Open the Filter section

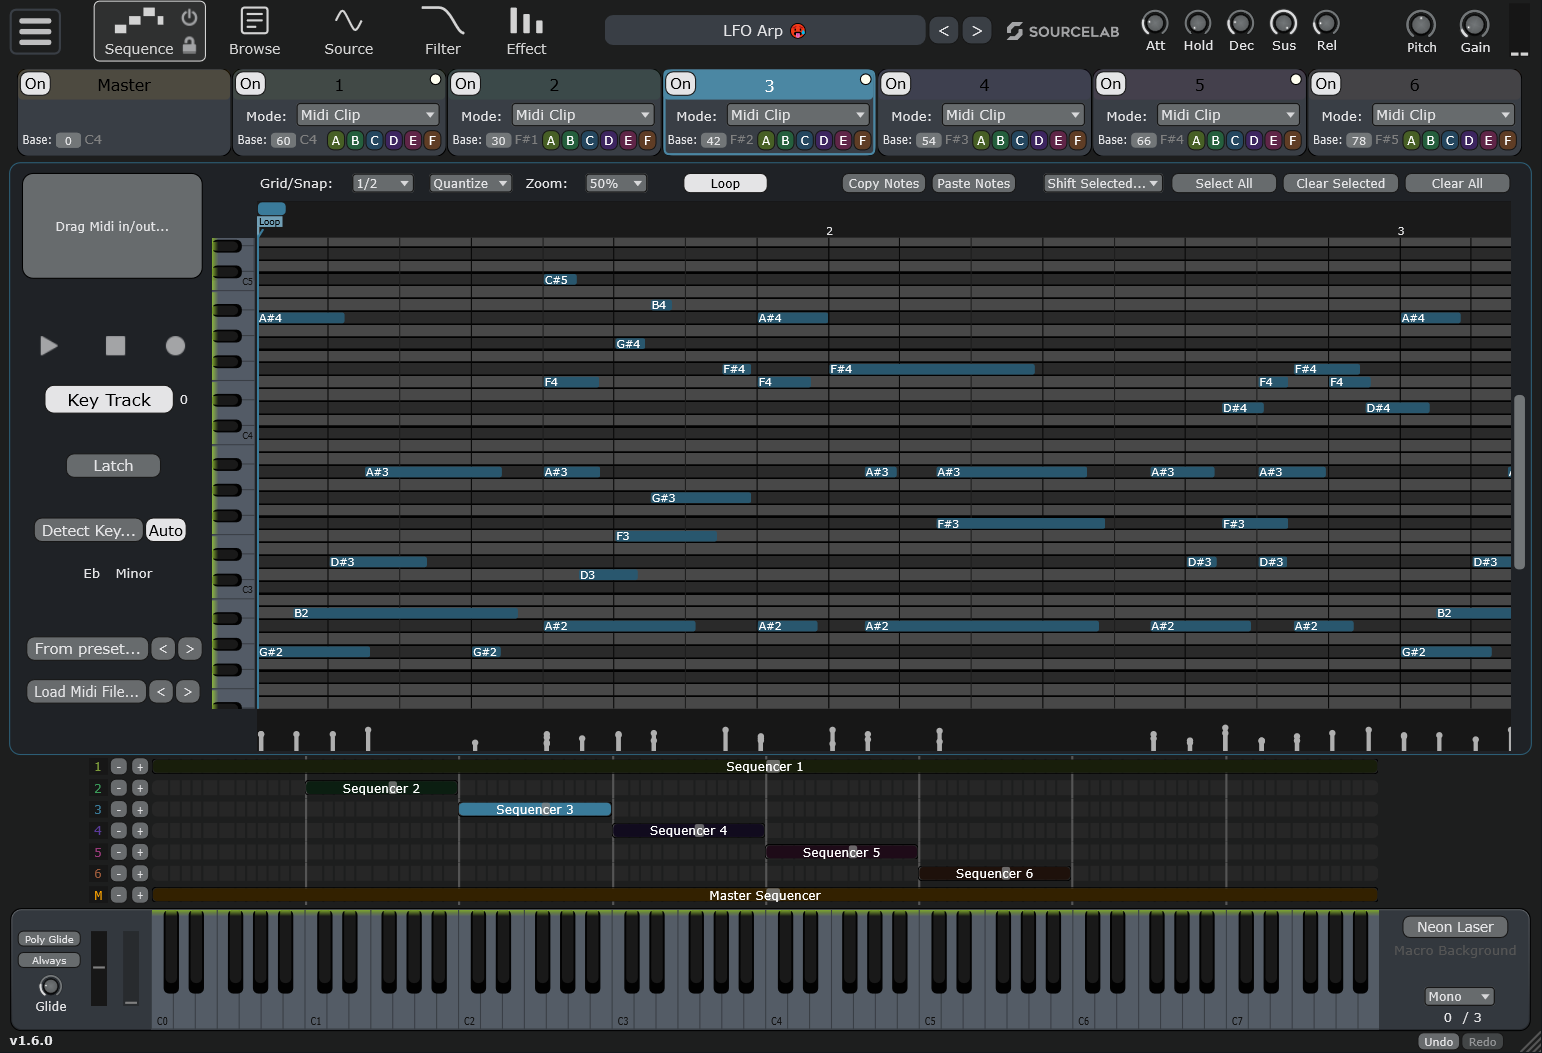442,31
